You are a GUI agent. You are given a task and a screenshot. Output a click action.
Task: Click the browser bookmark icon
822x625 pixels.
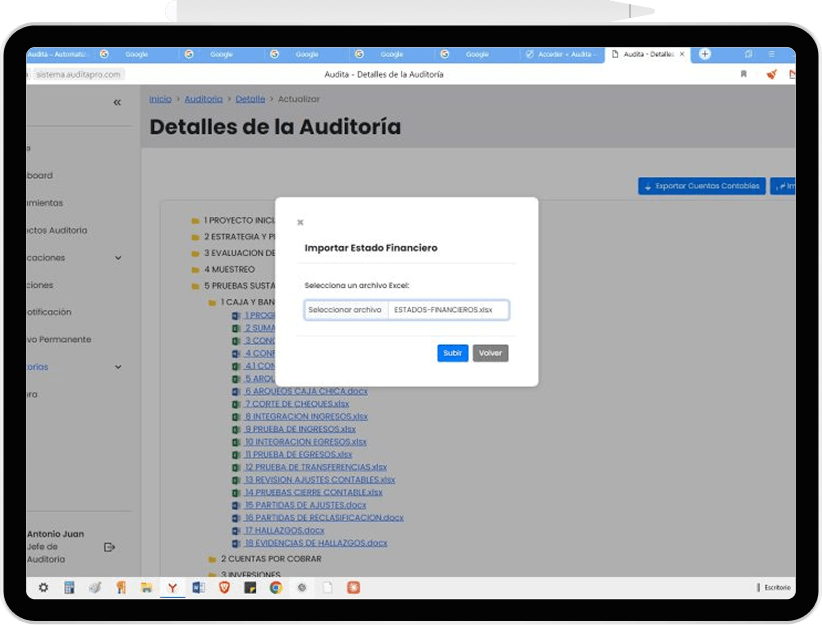point(743,74)
